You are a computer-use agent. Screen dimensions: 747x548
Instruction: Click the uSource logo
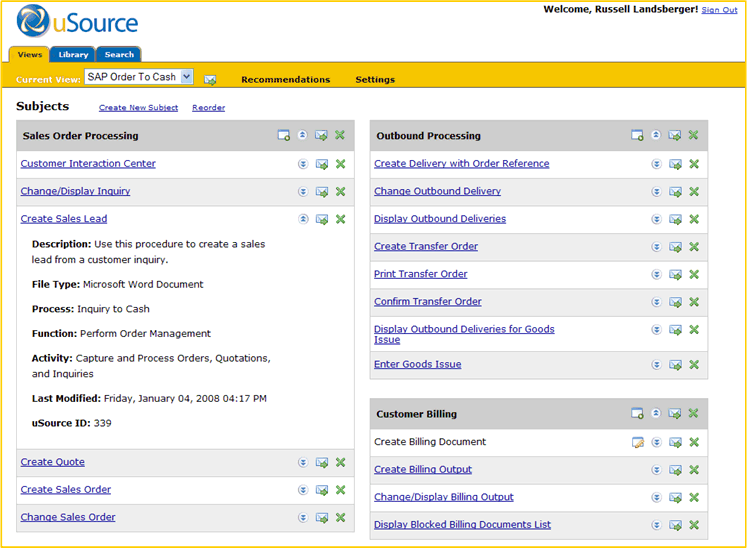77,22
